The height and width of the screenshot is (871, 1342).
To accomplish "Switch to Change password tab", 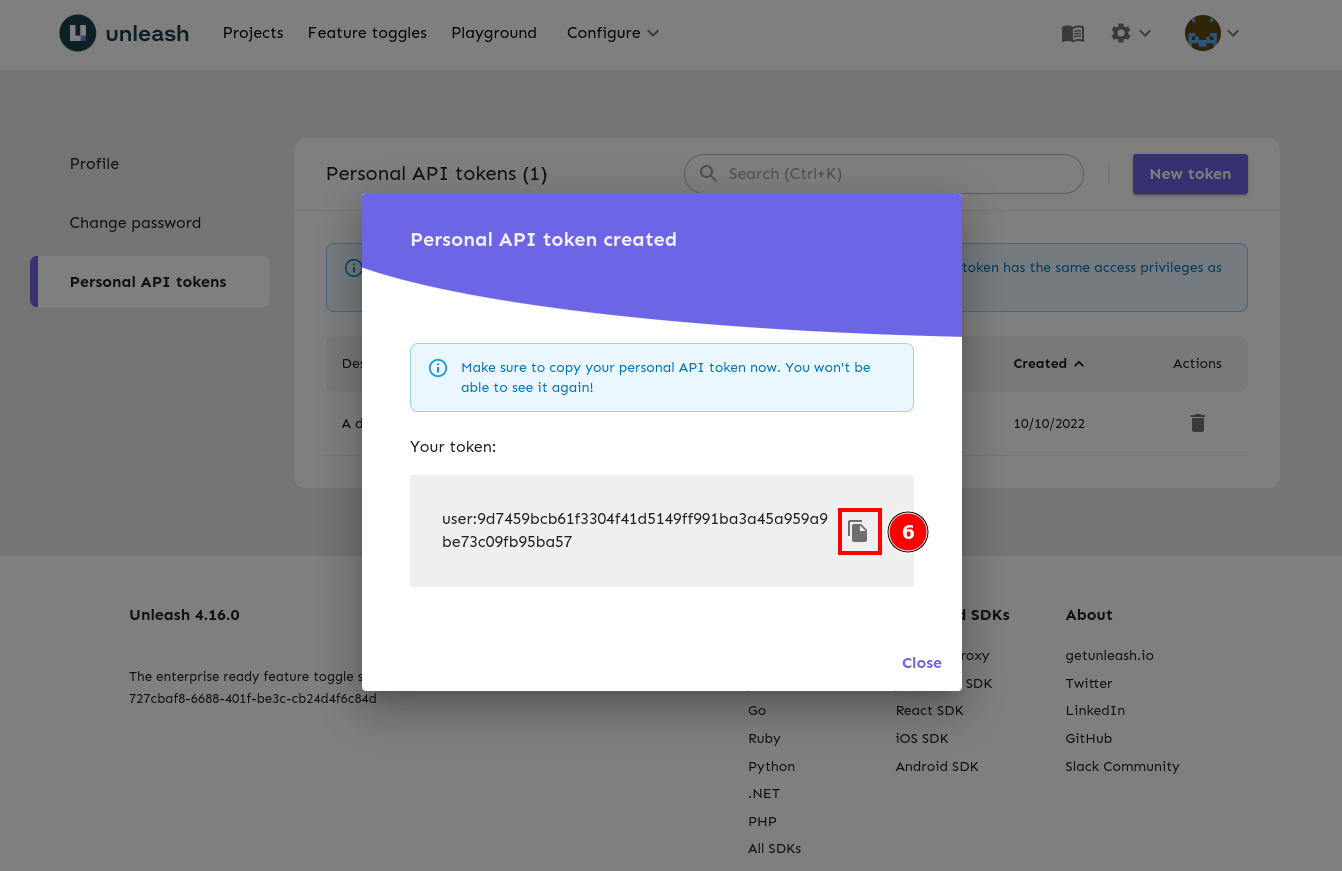I will [x=135, y=223].
